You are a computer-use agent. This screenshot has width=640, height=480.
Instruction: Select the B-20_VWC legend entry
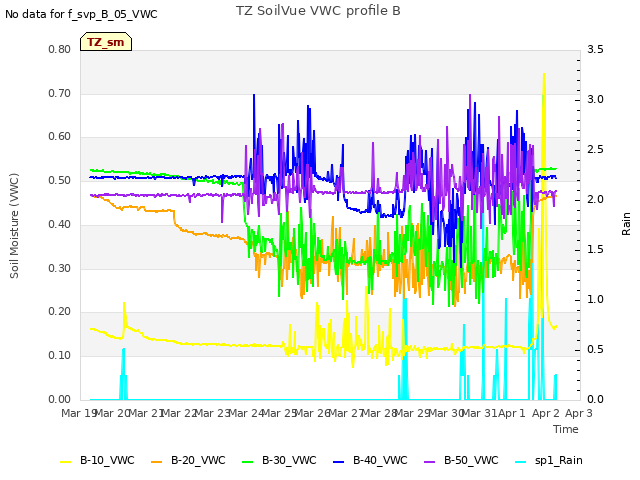point(188,461)
